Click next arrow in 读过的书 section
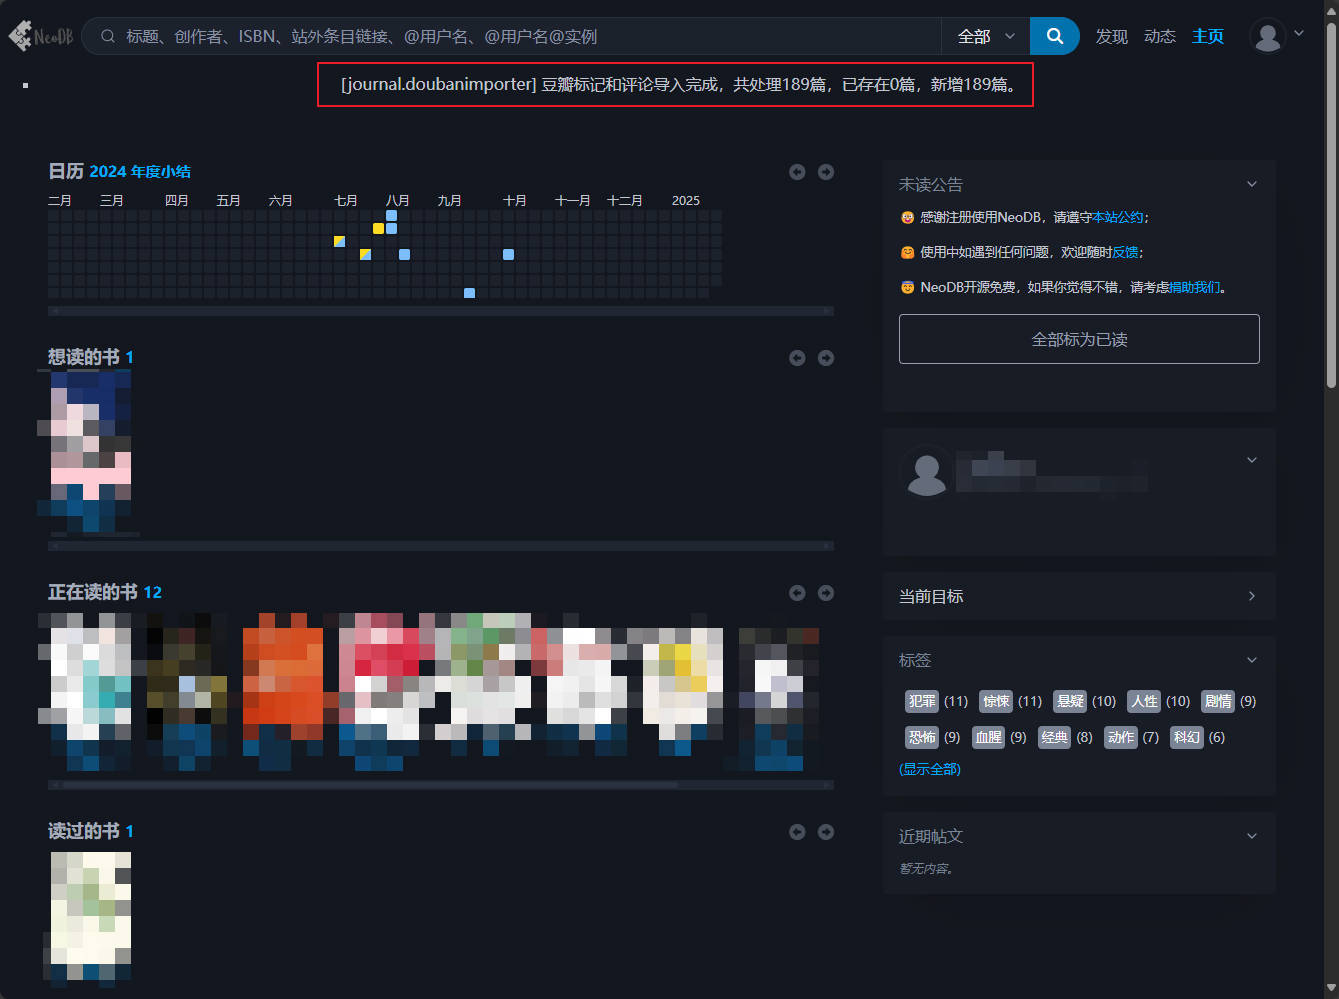The width and height of the screenshot is (1339, 999). (x=825, y=832)
